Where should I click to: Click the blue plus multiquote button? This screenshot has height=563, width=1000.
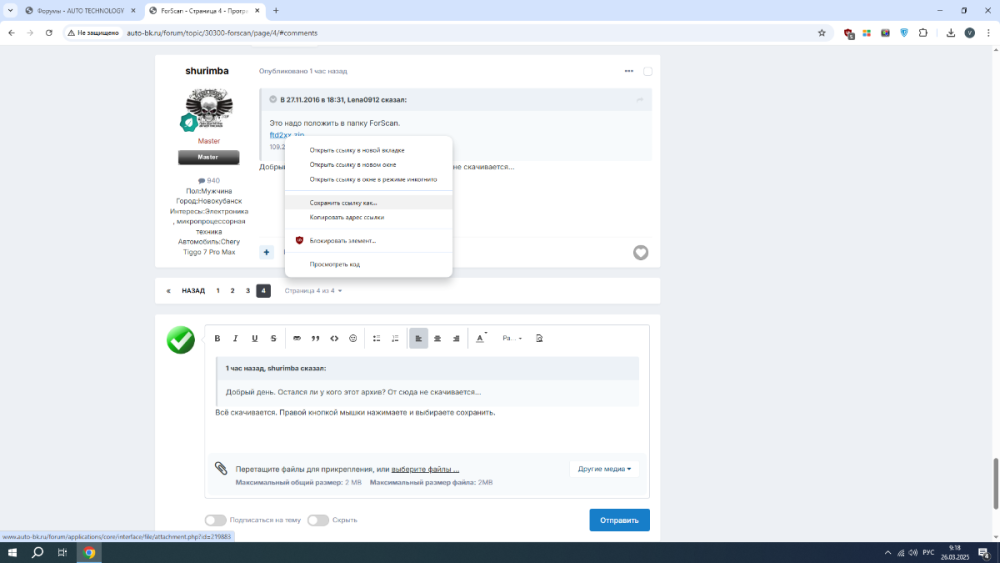click(x=267, y=252)
